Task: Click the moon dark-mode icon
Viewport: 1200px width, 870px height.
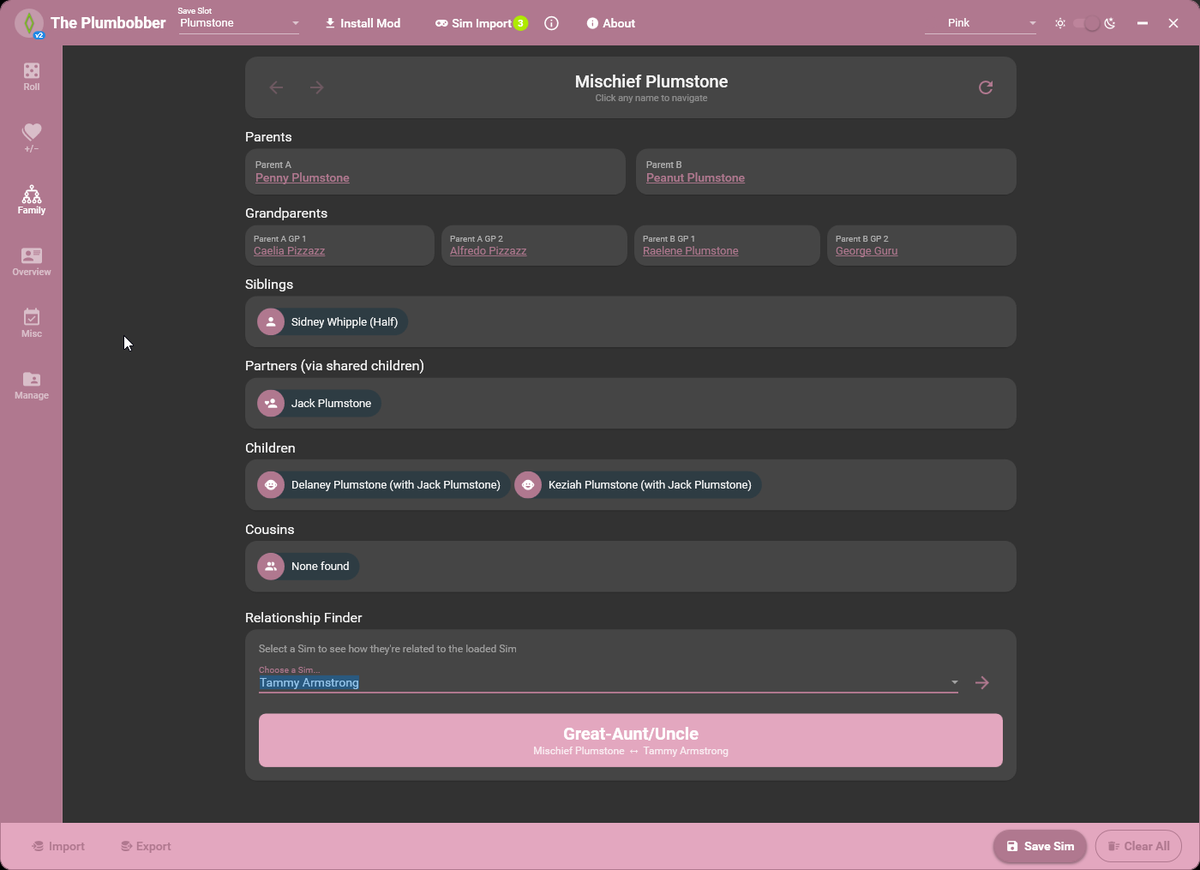Action: click(x=1109, y=23)
